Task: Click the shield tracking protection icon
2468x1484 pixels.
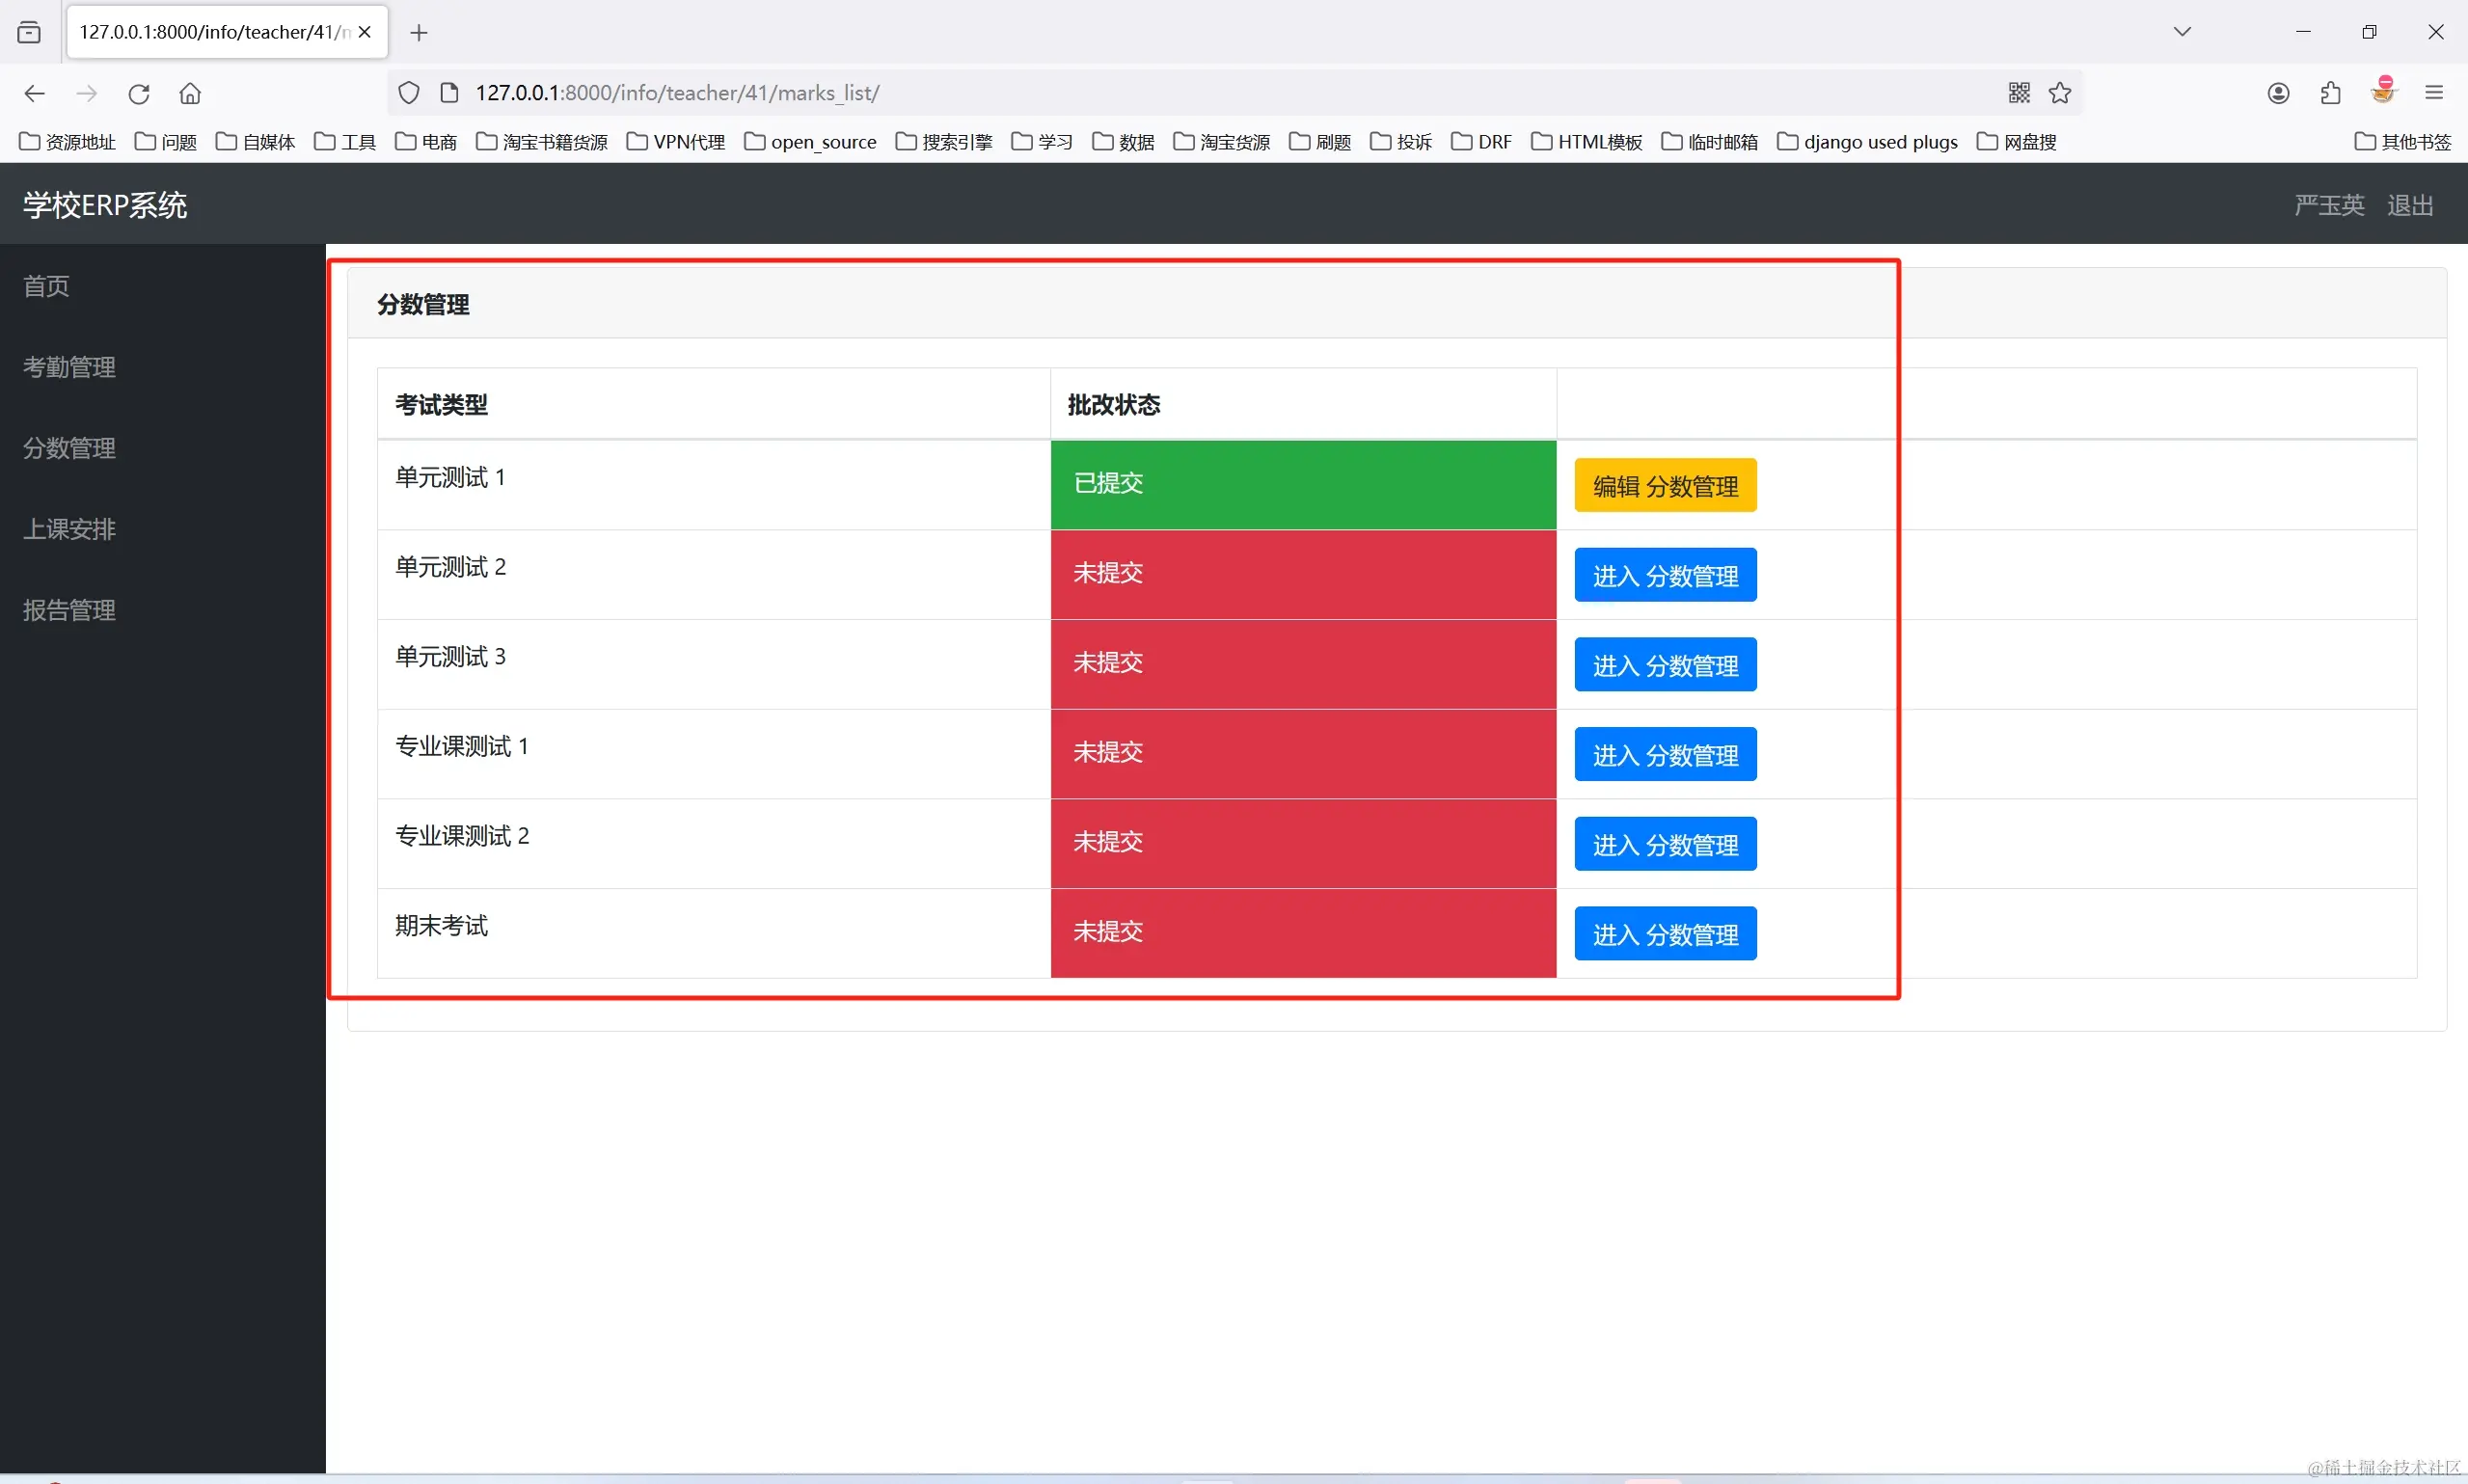Action: coord(409,93)
